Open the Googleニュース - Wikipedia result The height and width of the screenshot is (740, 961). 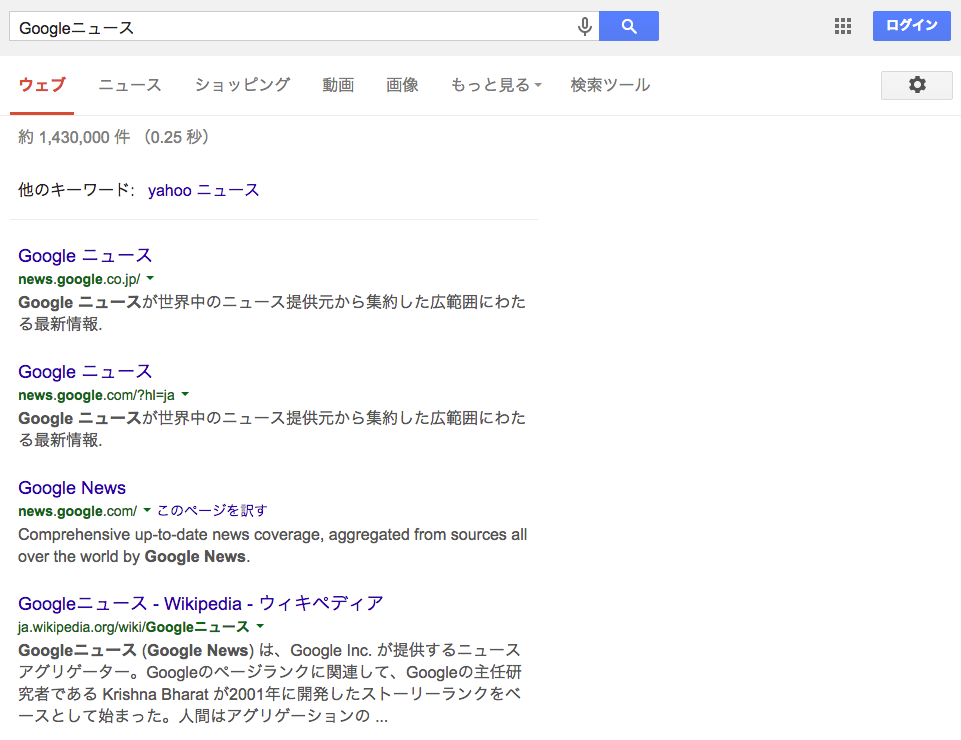click(200, 603)
